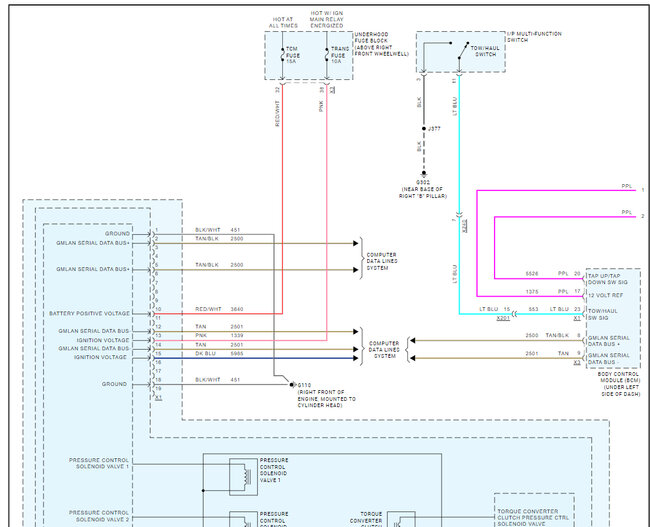Screen dimensions: 650x527
Task: Click the TOW/HAUL SW SIG label
Action: [603, 314]
